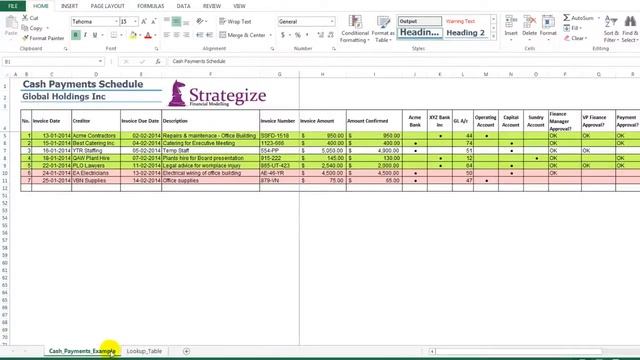This screenshot has width=640, height=360.
Task: Apply red Font Color letter A
Action: pyautogui.click(x=148, y=36)
